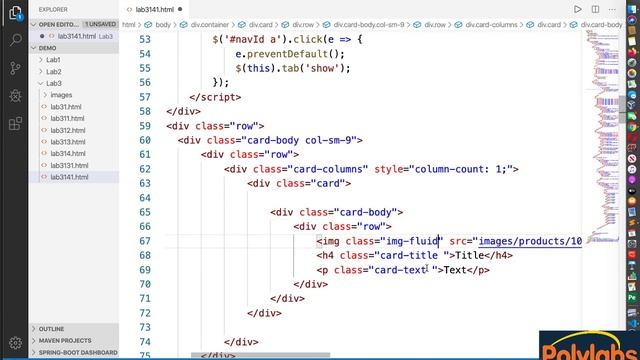Screen dimensions: 640x360
Task: Click 'img-fluid' class value on line 67
Action: click(412, 241)
